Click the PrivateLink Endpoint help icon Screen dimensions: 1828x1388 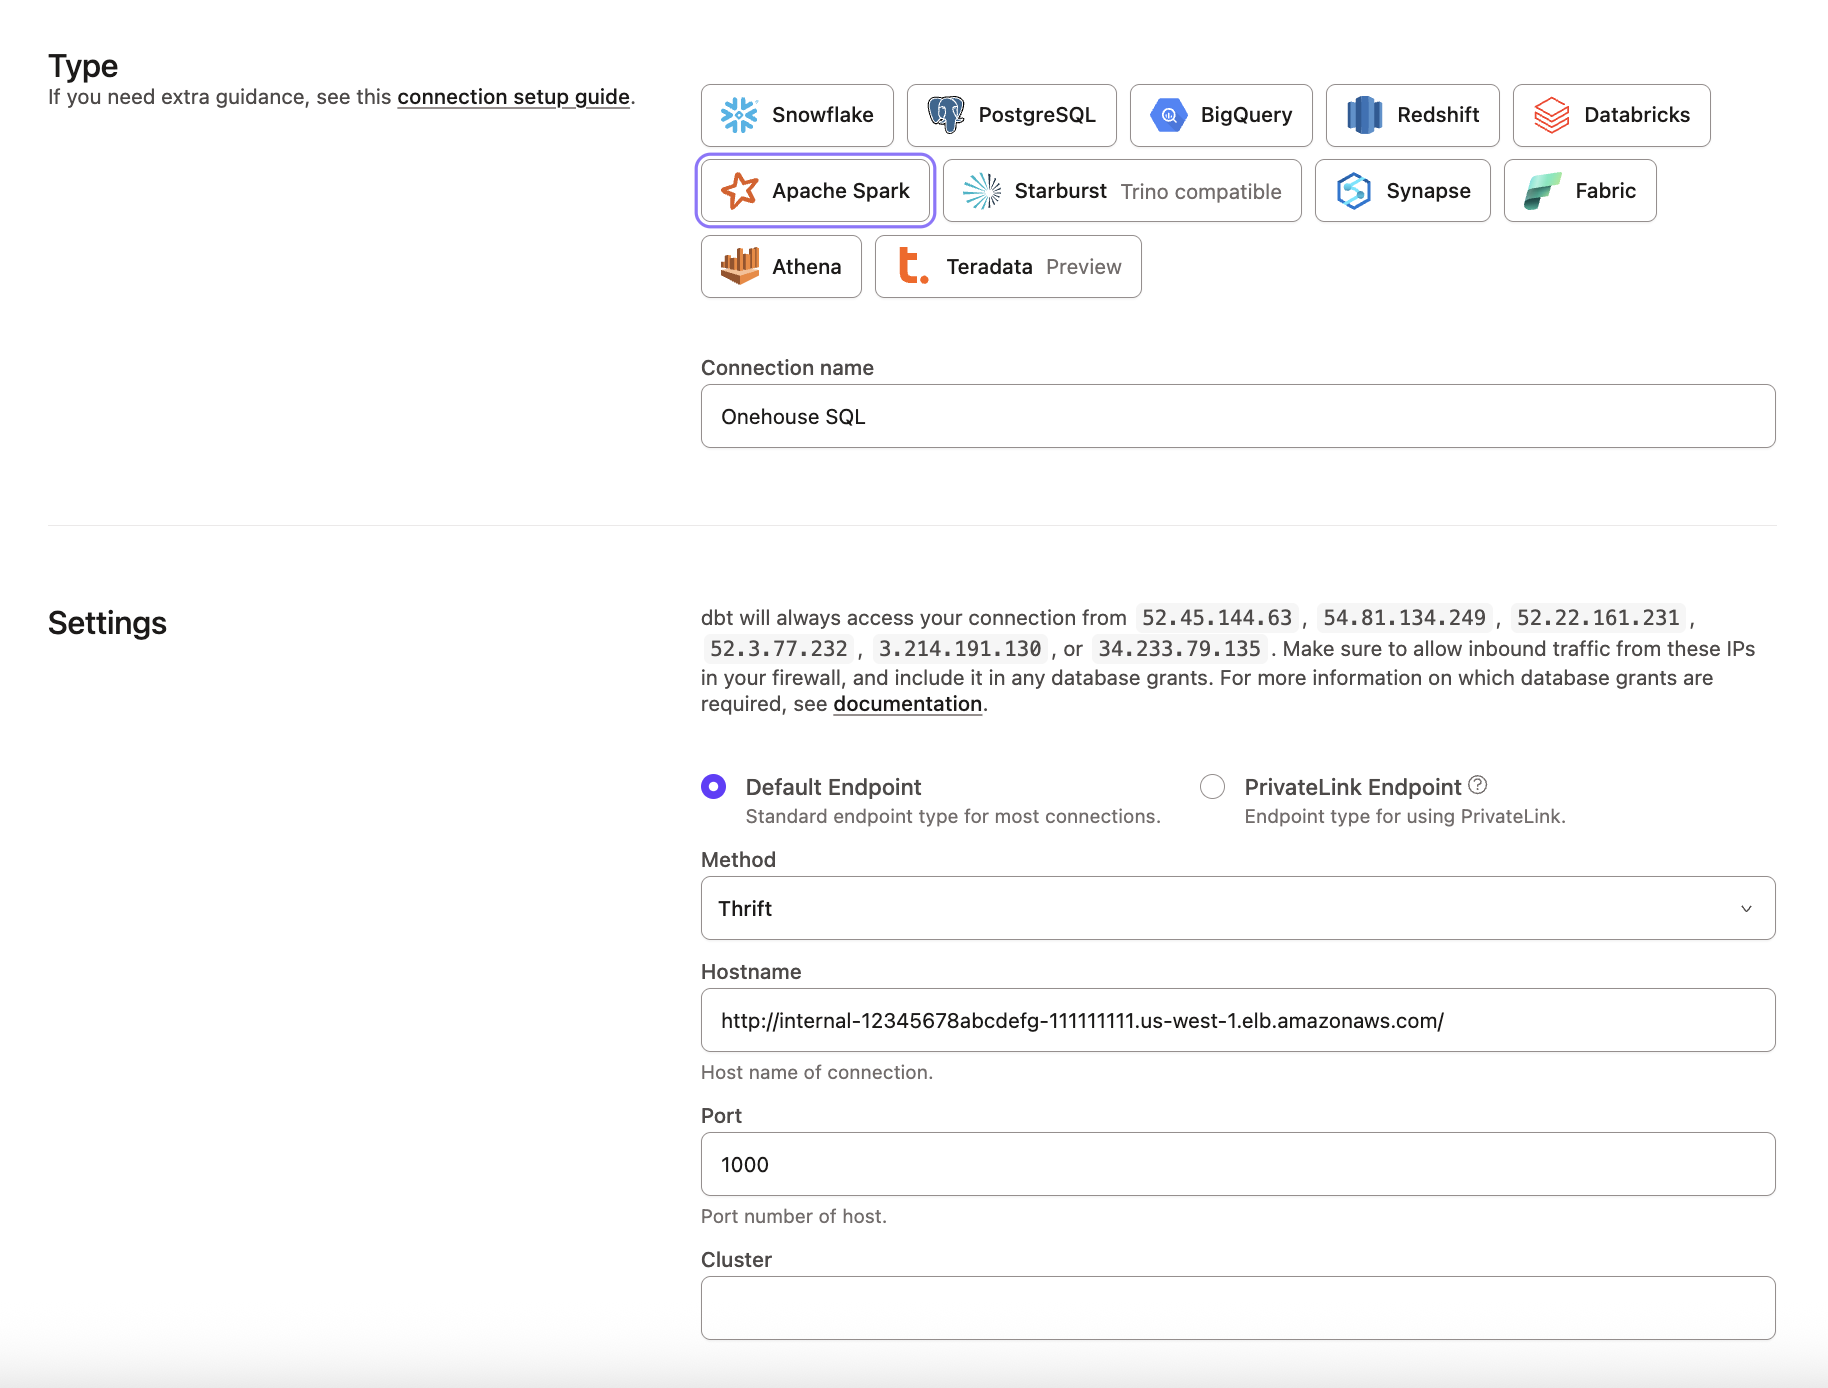click(x=1477, y=785)
